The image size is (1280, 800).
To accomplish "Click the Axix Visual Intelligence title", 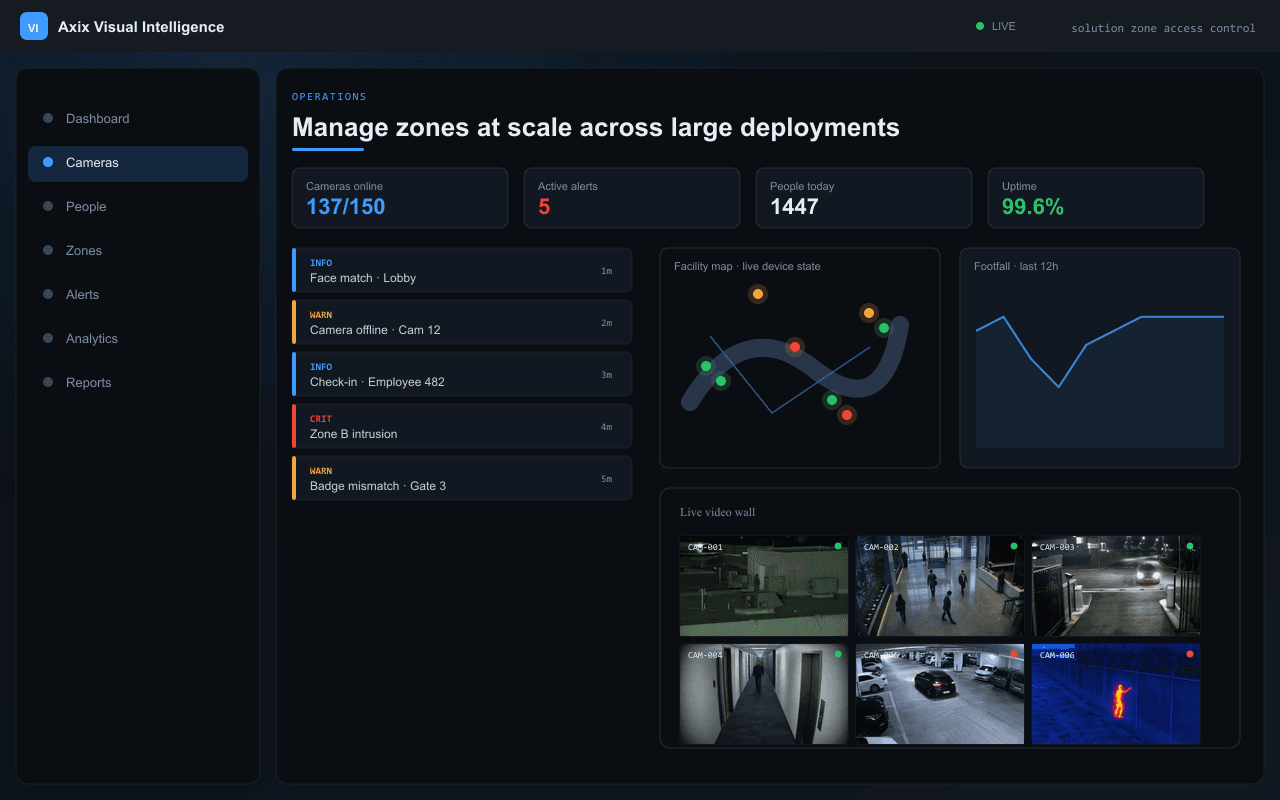I will click(141, 27).
